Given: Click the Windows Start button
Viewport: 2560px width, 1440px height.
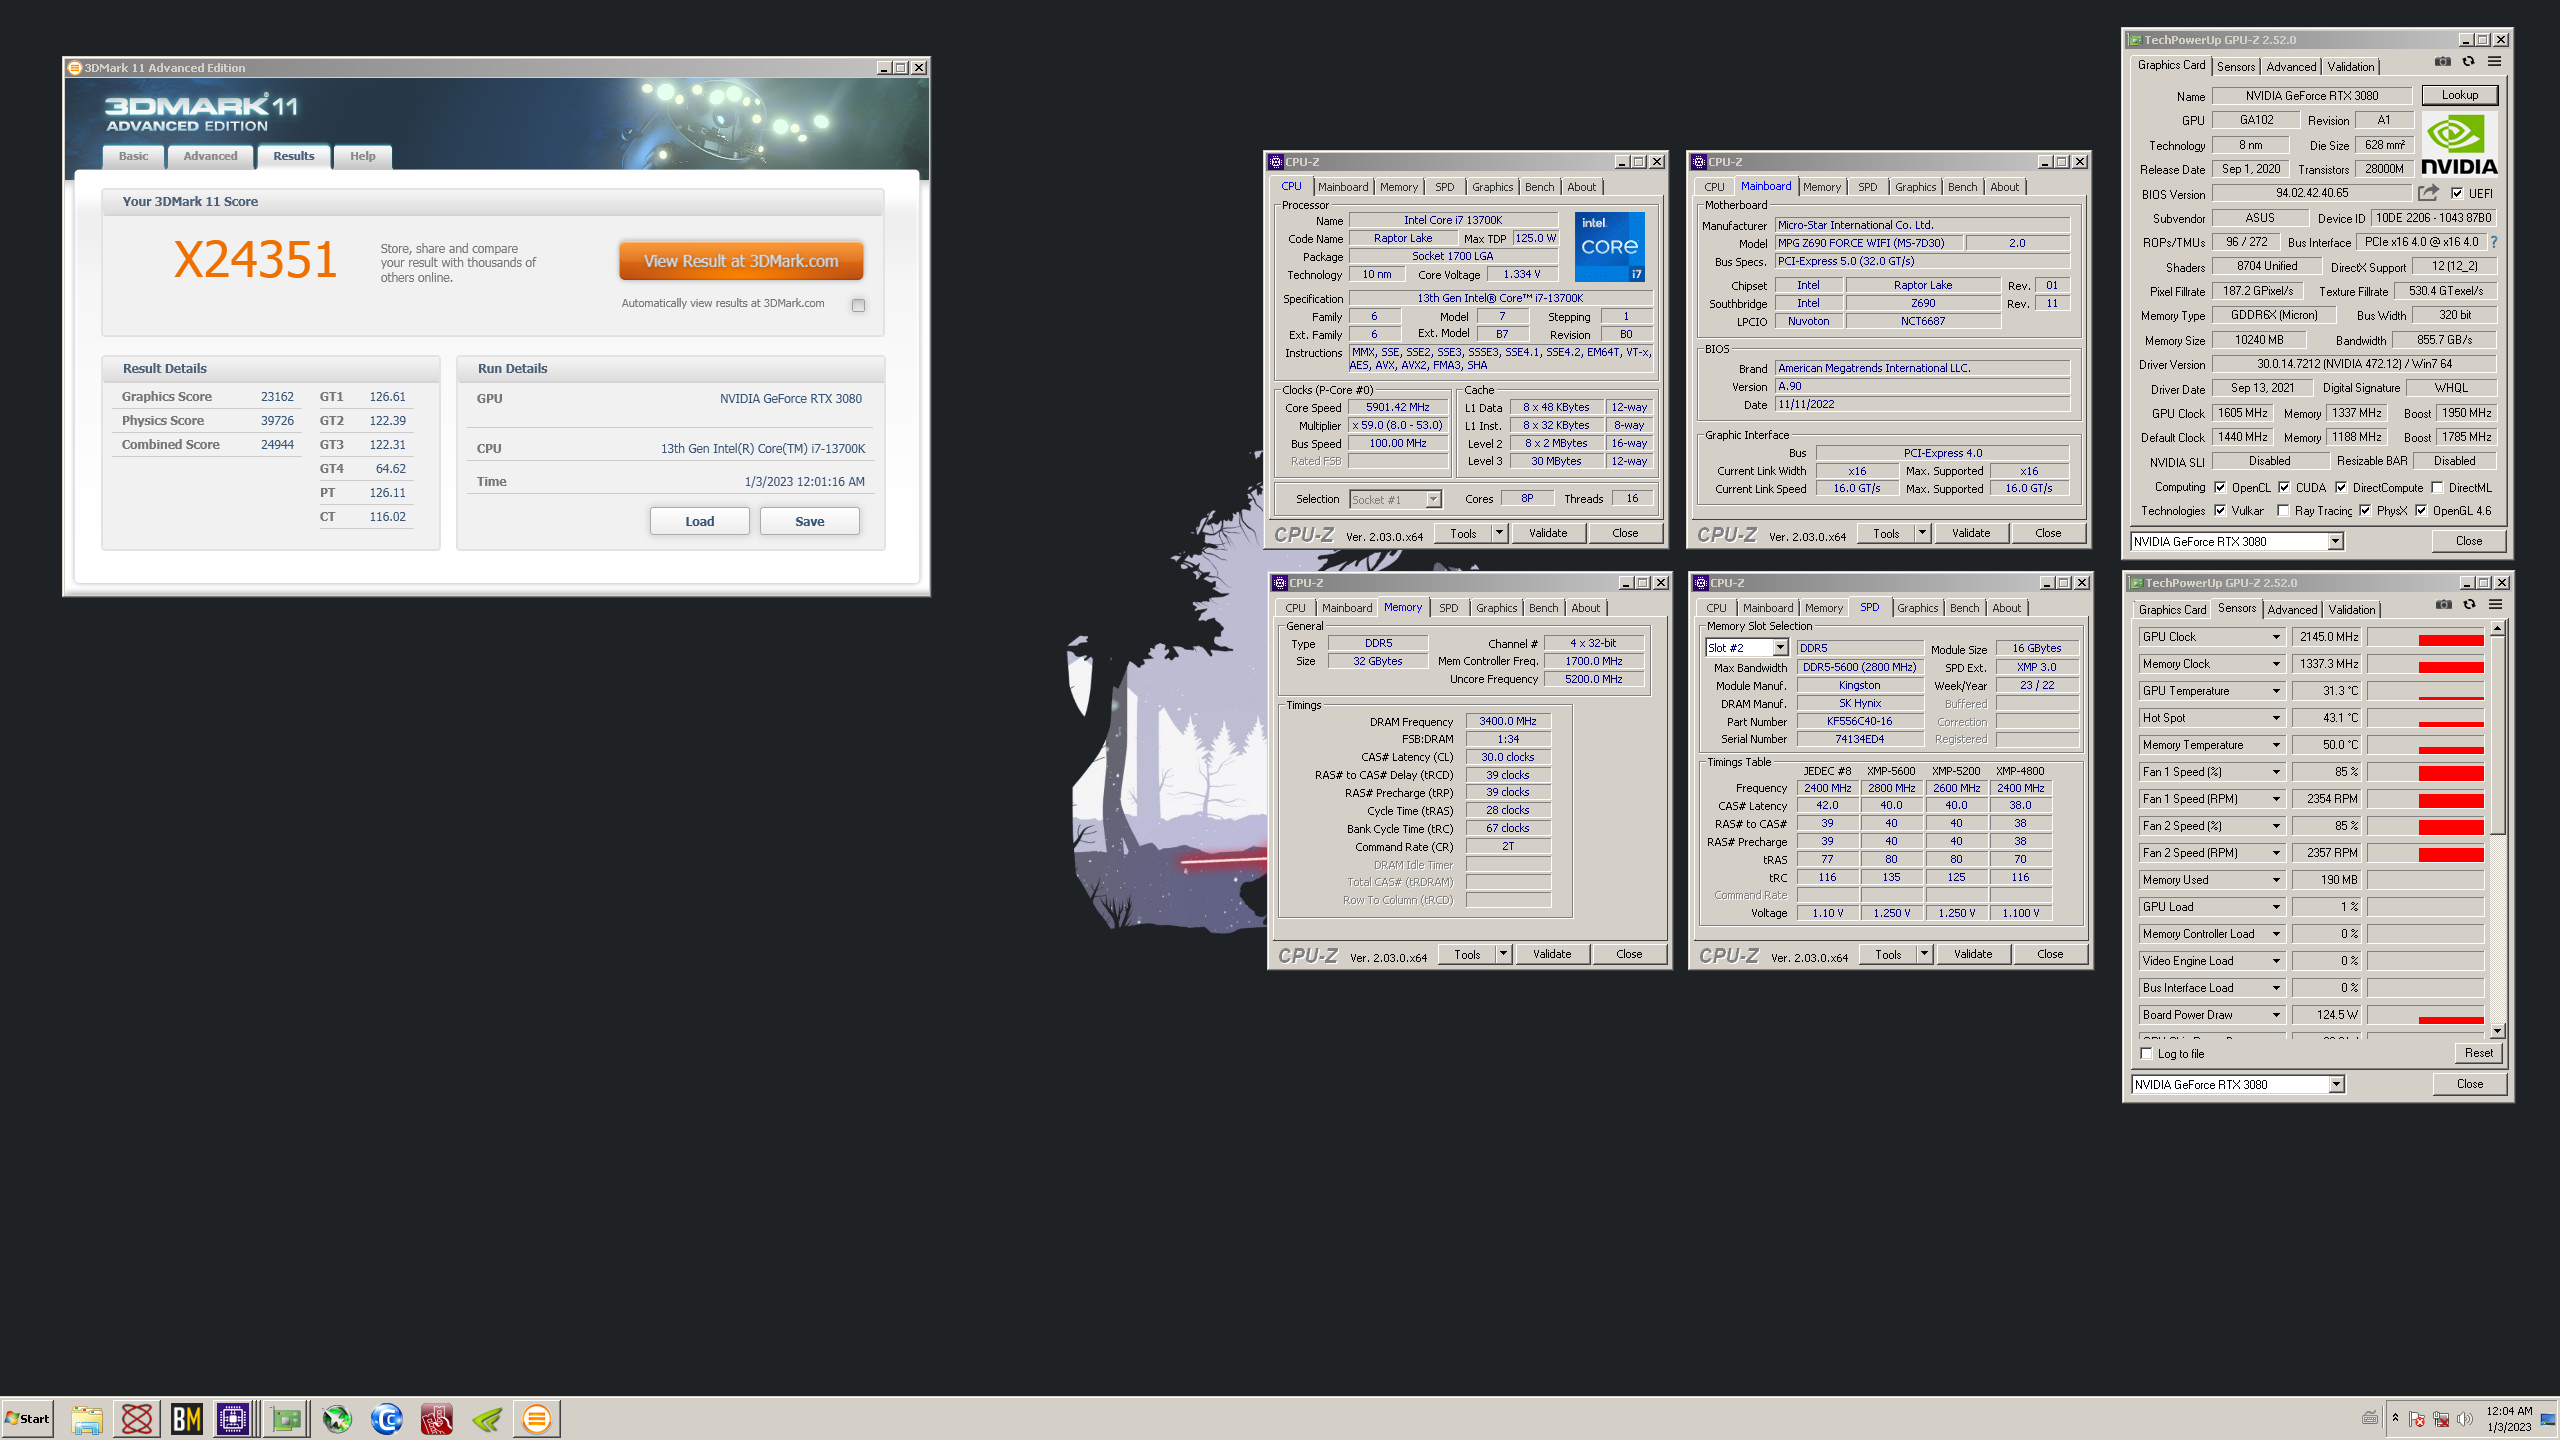Looking at the screenshot, I should pos(27,1419).
